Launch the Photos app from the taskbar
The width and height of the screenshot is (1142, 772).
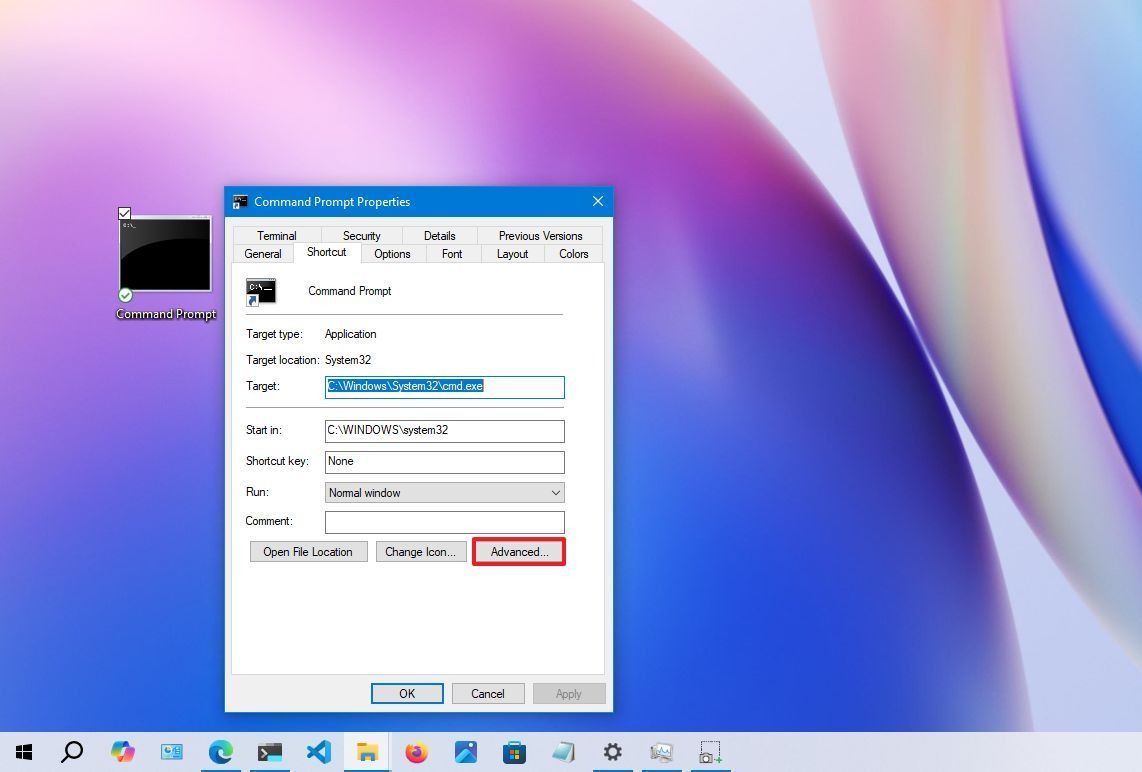pos(465,751)
